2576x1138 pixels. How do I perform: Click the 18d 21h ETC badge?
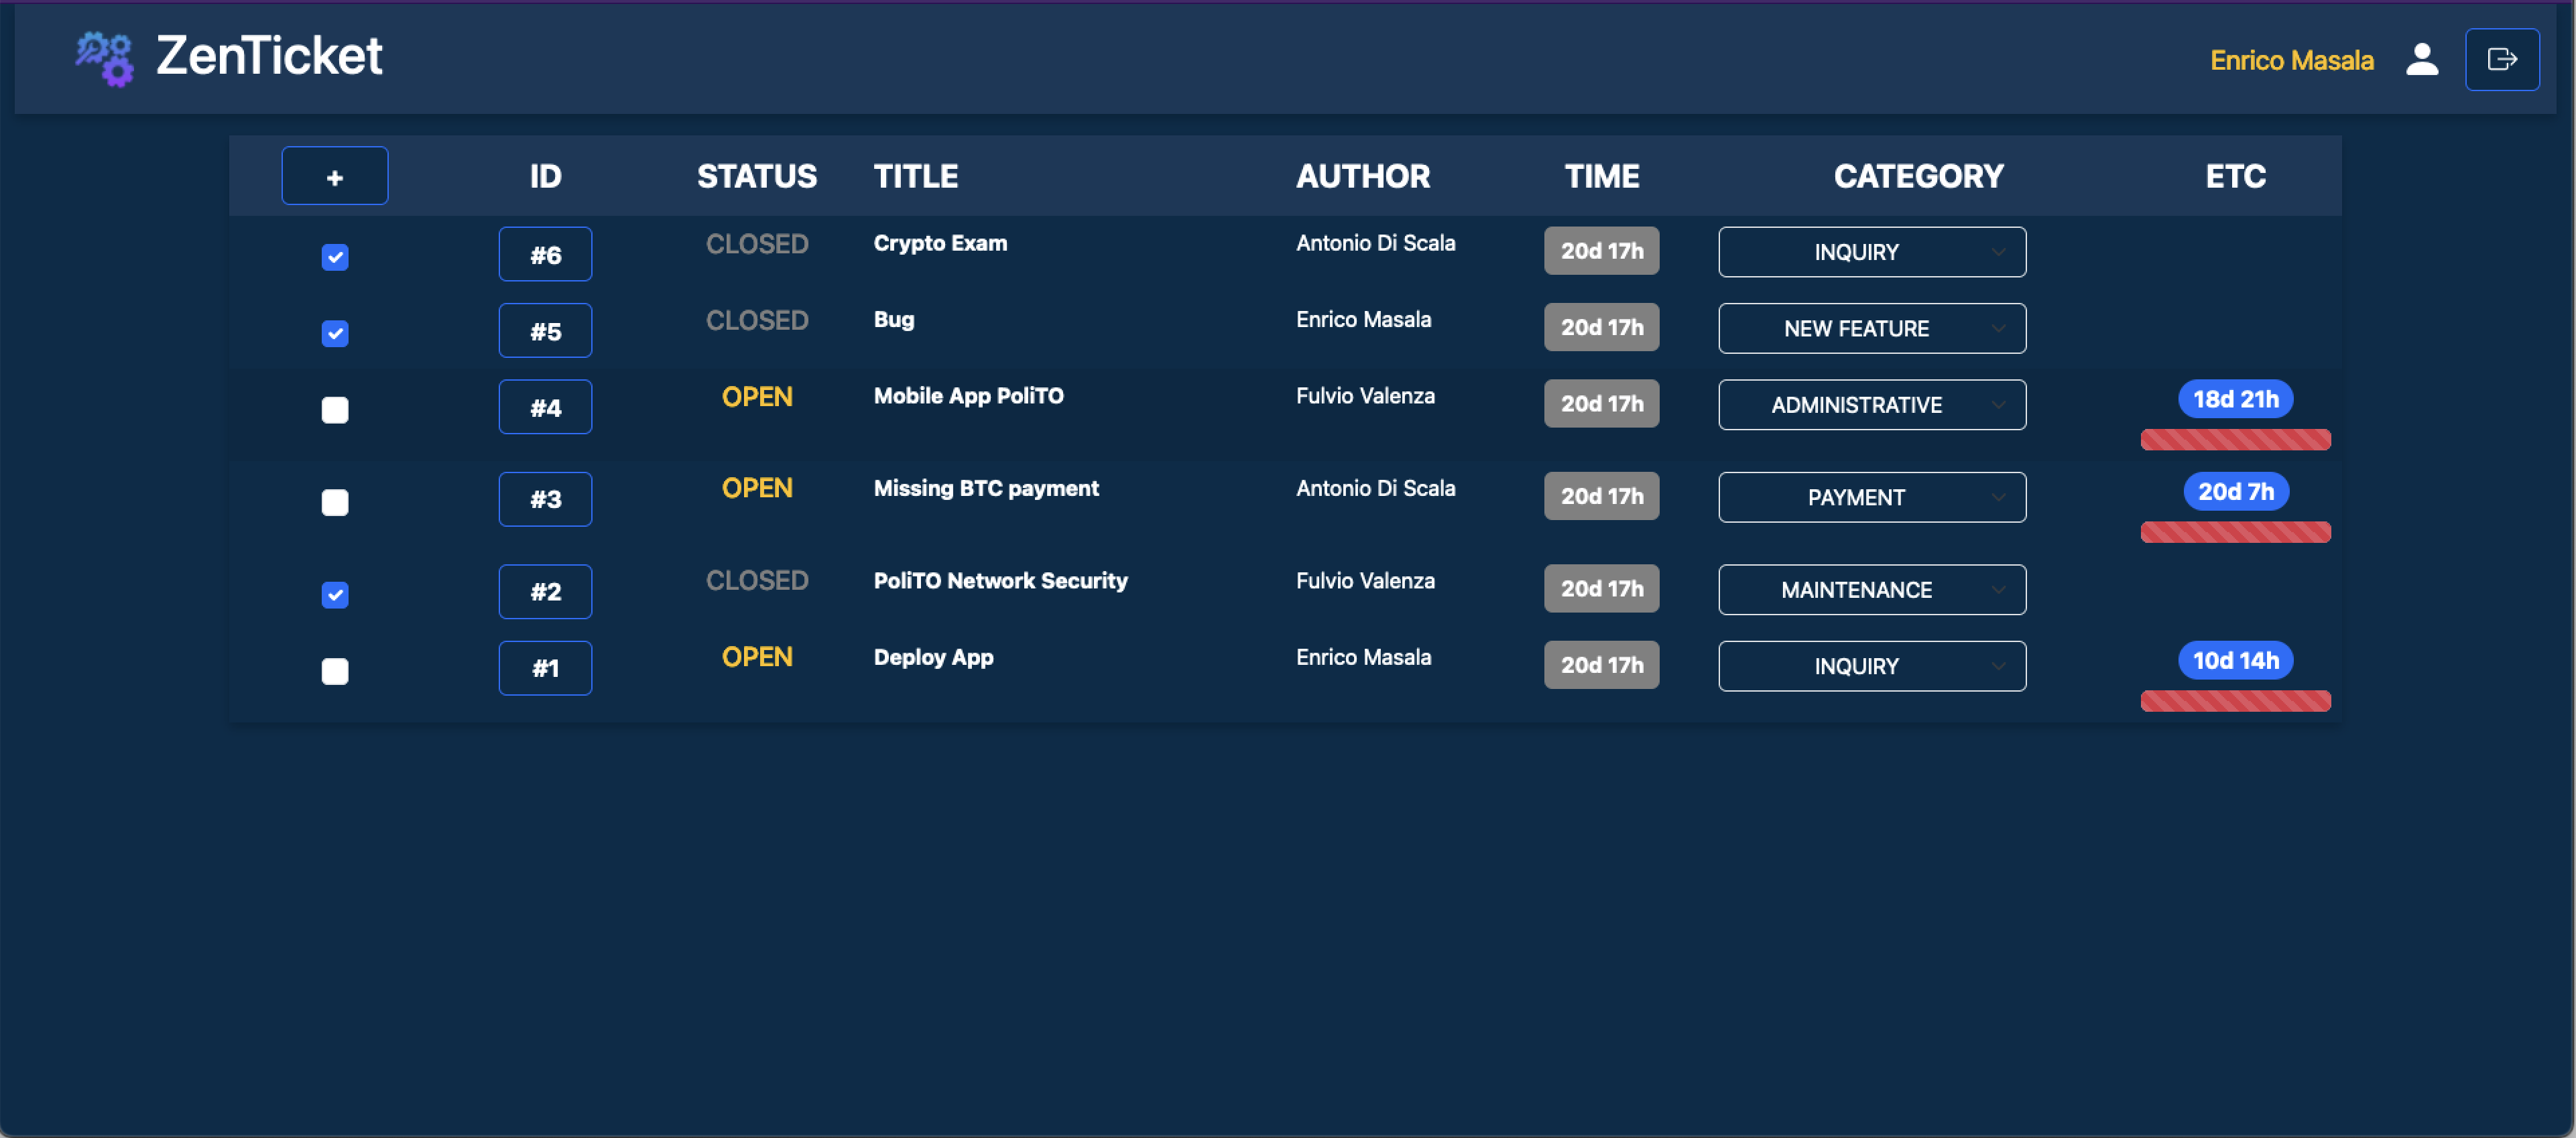click(2235, 399)
